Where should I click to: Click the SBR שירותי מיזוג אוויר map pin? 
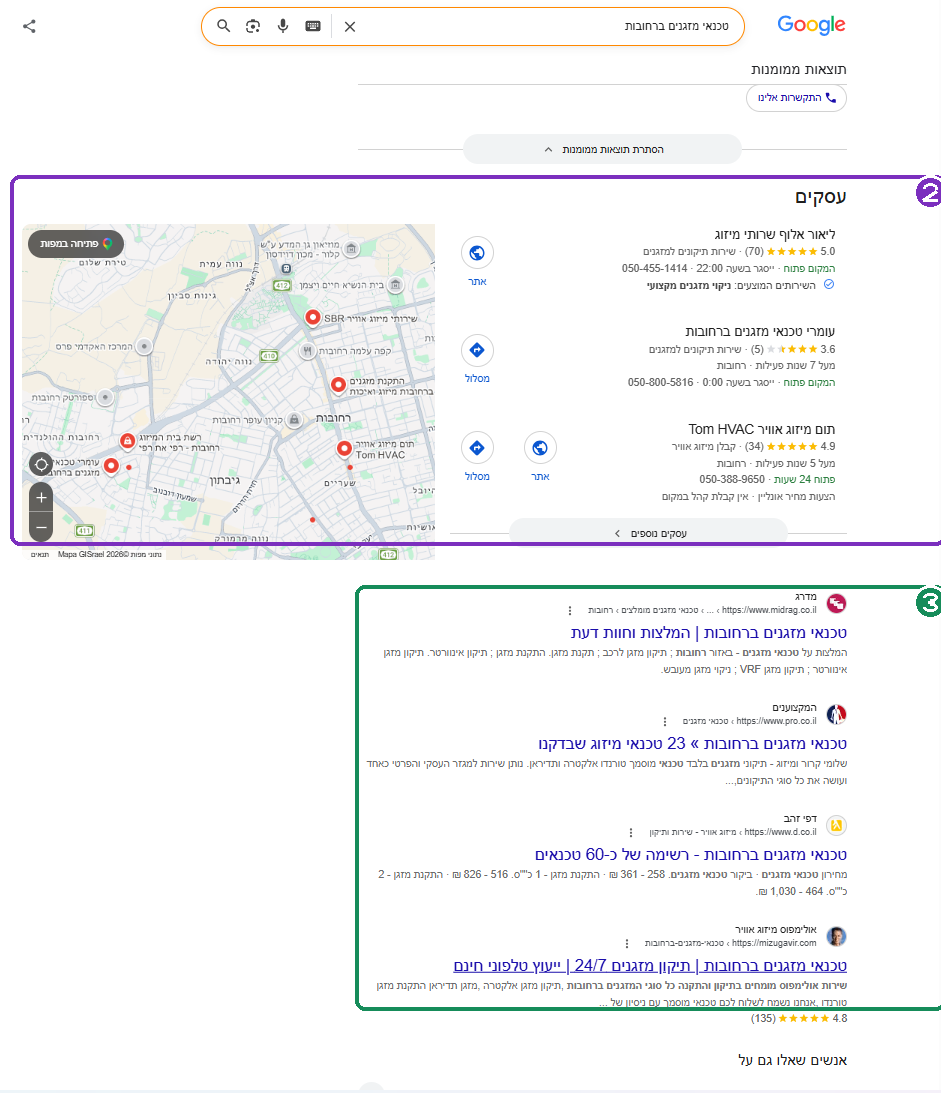point(313,318)
